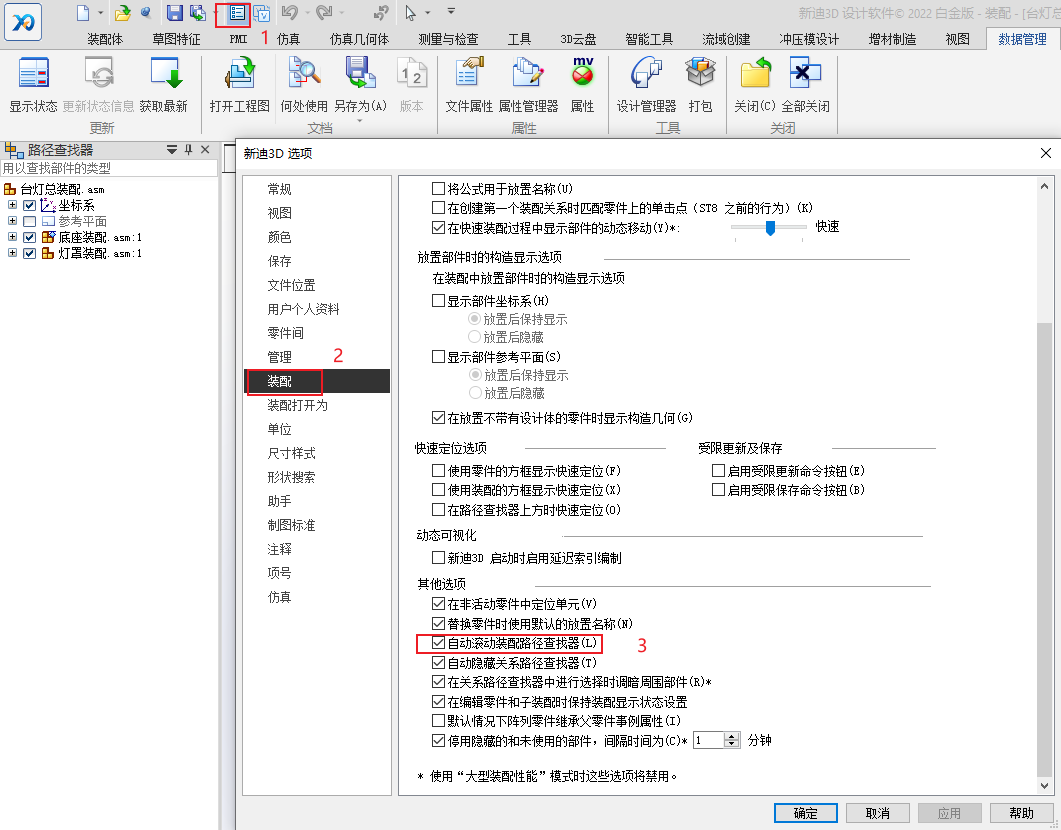Expand the 底座装配.asm:1 node
Image resolution: width=1061 pixels, height=830 pixels.
point(12,237)
